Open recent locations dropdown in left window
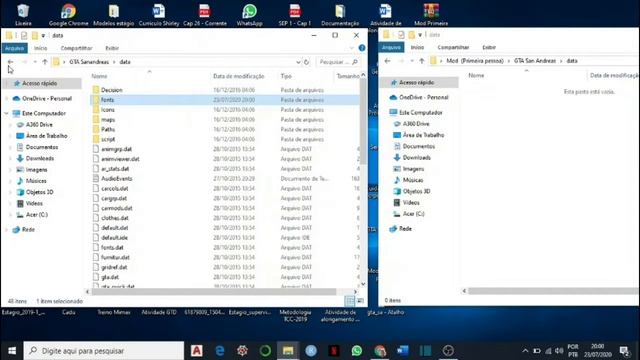 (x=35, y=62)
